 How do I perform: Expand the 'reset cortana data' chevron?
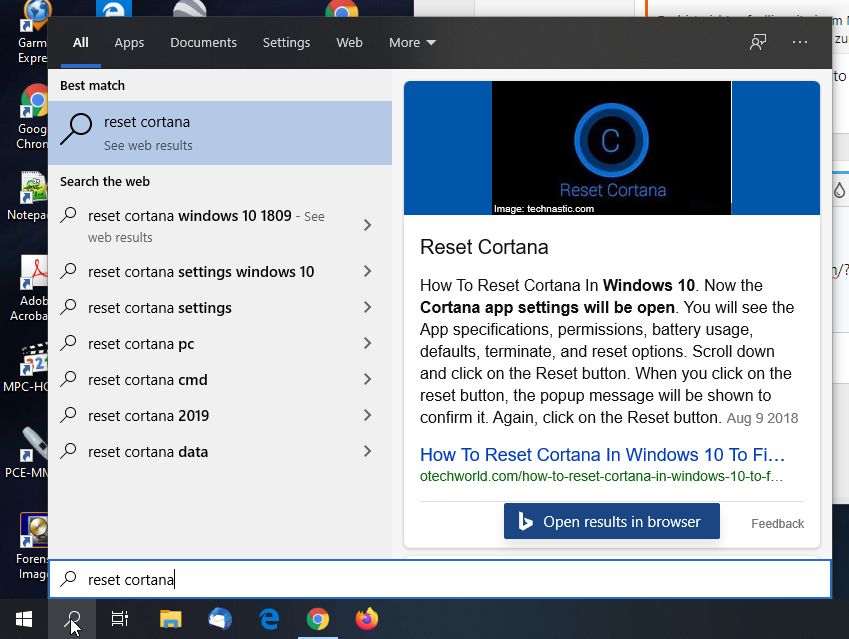click(368, 451)
